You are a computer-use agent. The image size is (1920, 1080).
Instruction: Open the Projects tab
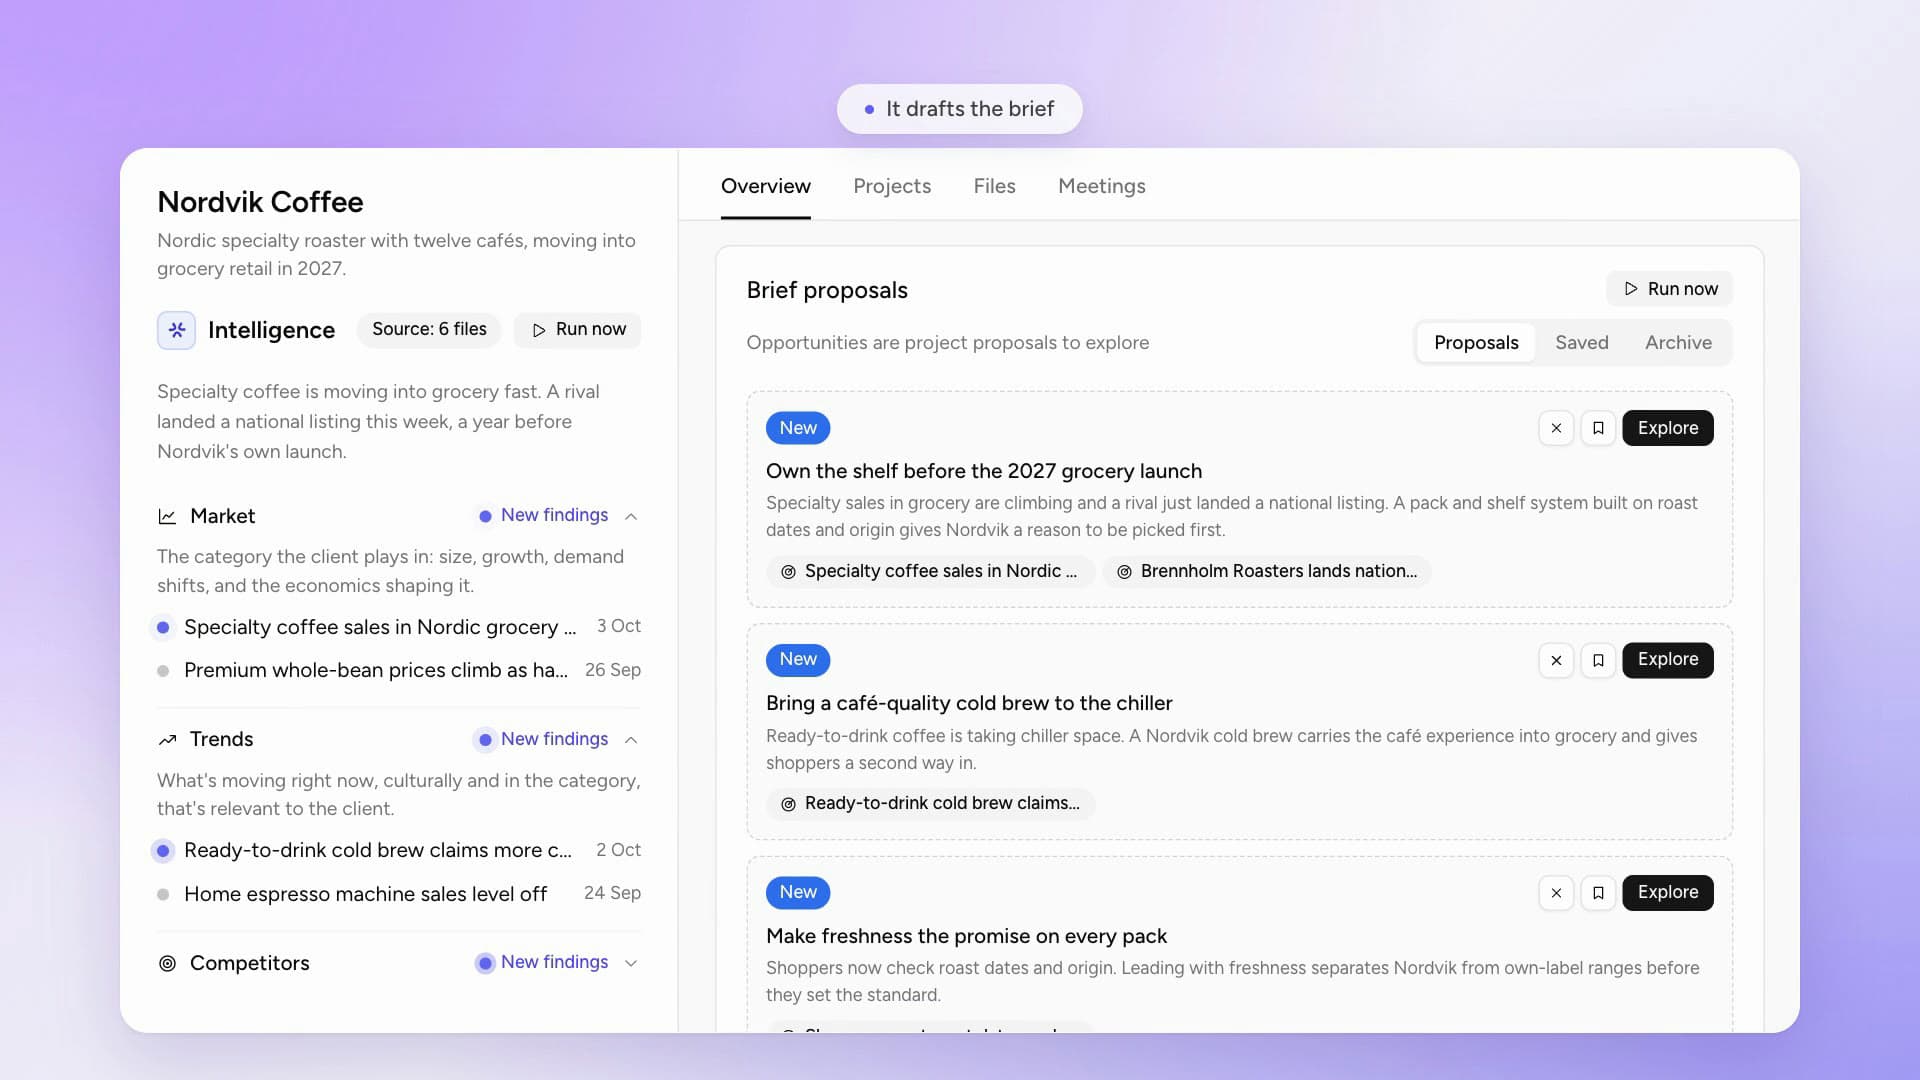click(892, 186)
